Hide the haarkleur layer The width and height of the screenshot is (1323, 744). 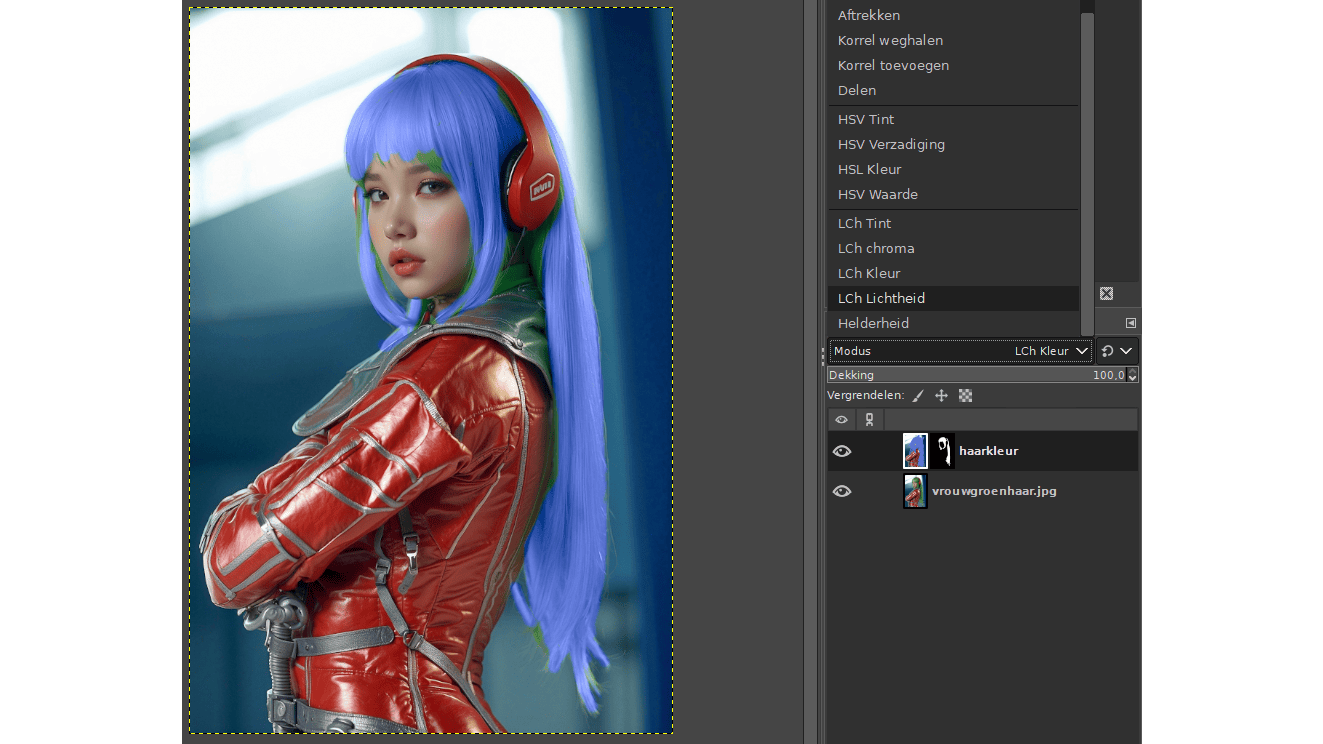pyautogui.click(x=842, y=451)
